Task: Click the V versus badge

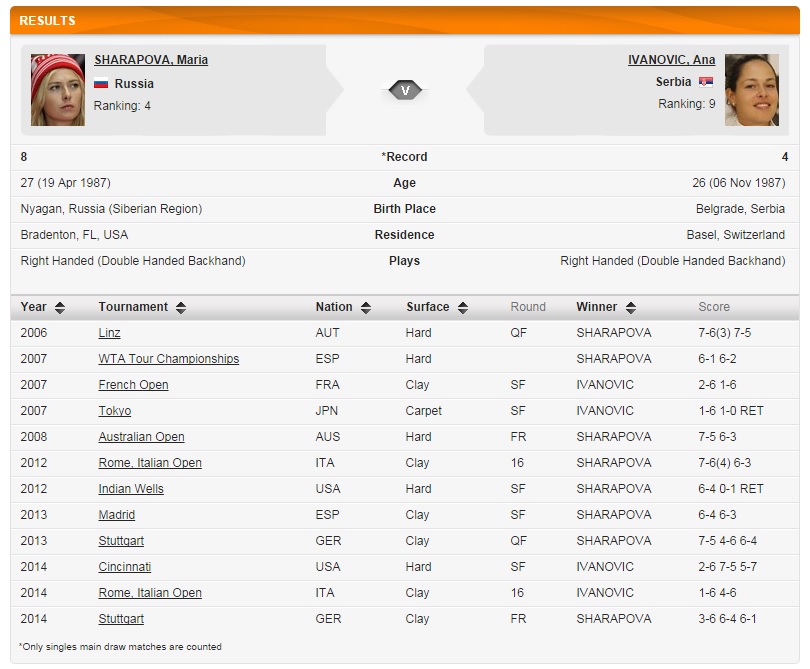Action: click(405, 90)
